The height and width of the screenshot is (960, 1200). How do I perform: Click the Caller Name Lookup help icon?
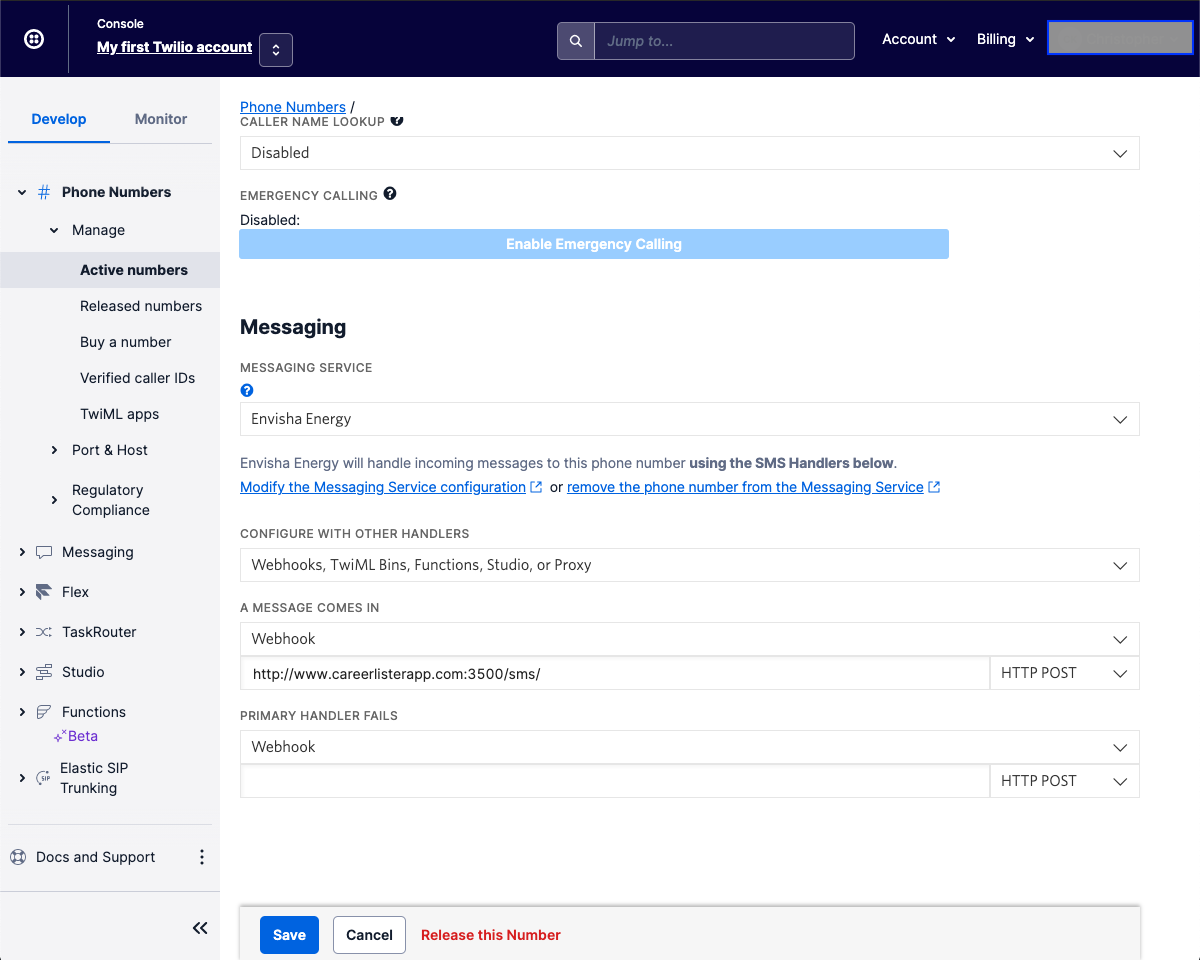coord(397,120)
